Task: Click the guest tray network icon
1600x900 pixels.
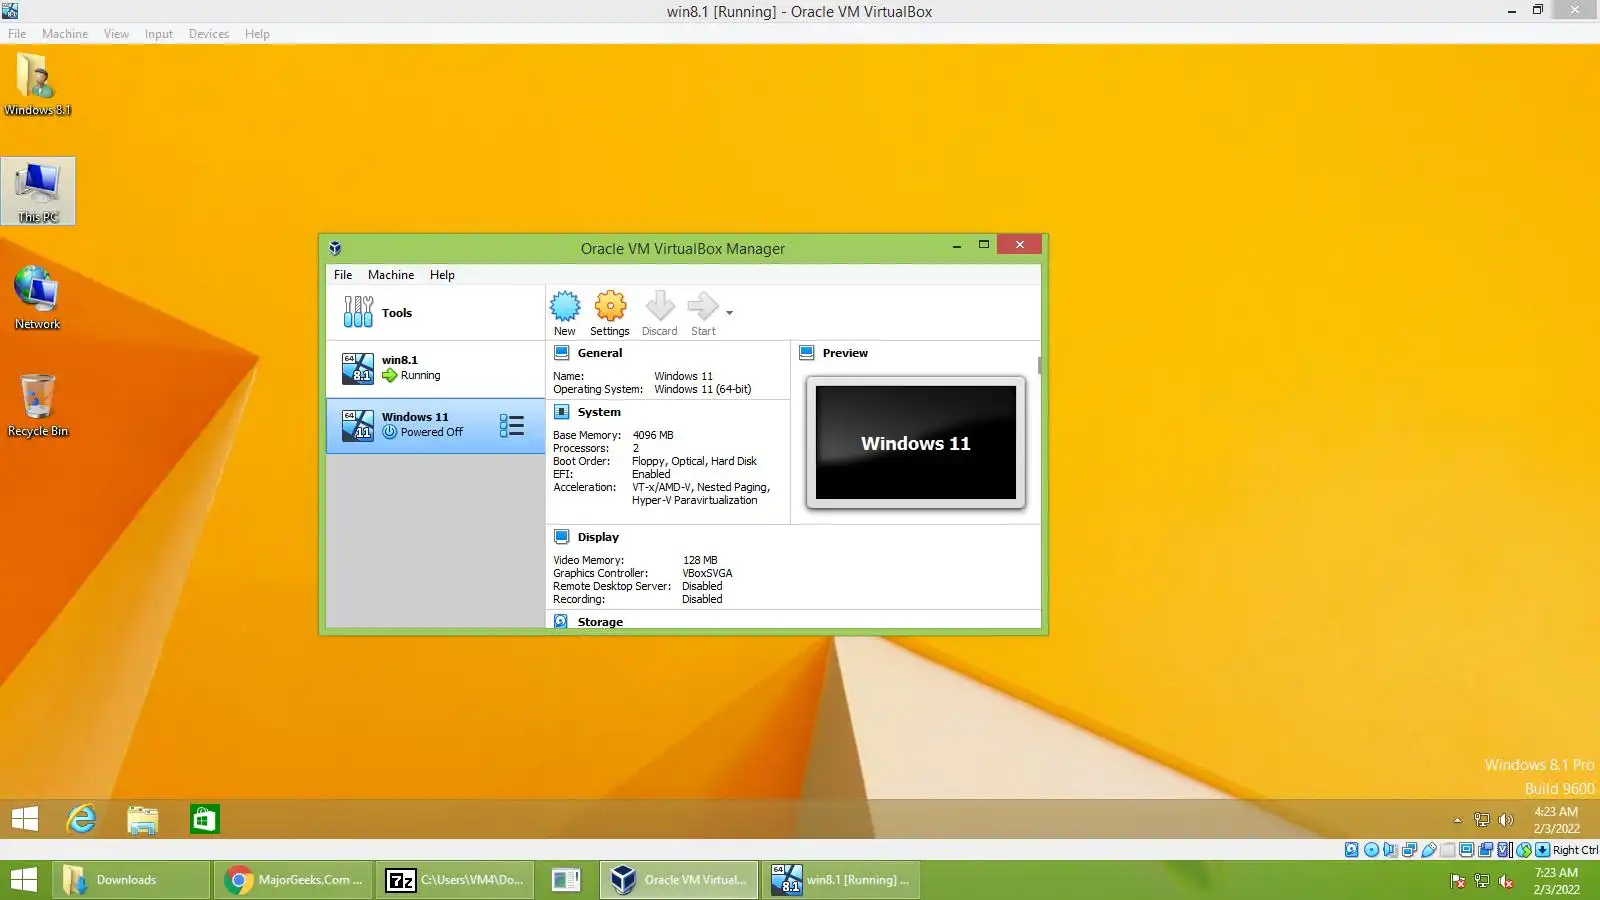Action: pos(1482,820)
